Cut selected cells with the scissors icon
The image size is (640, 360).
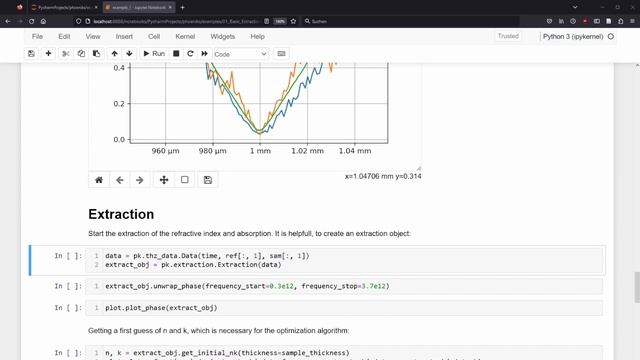pos(66,54)
